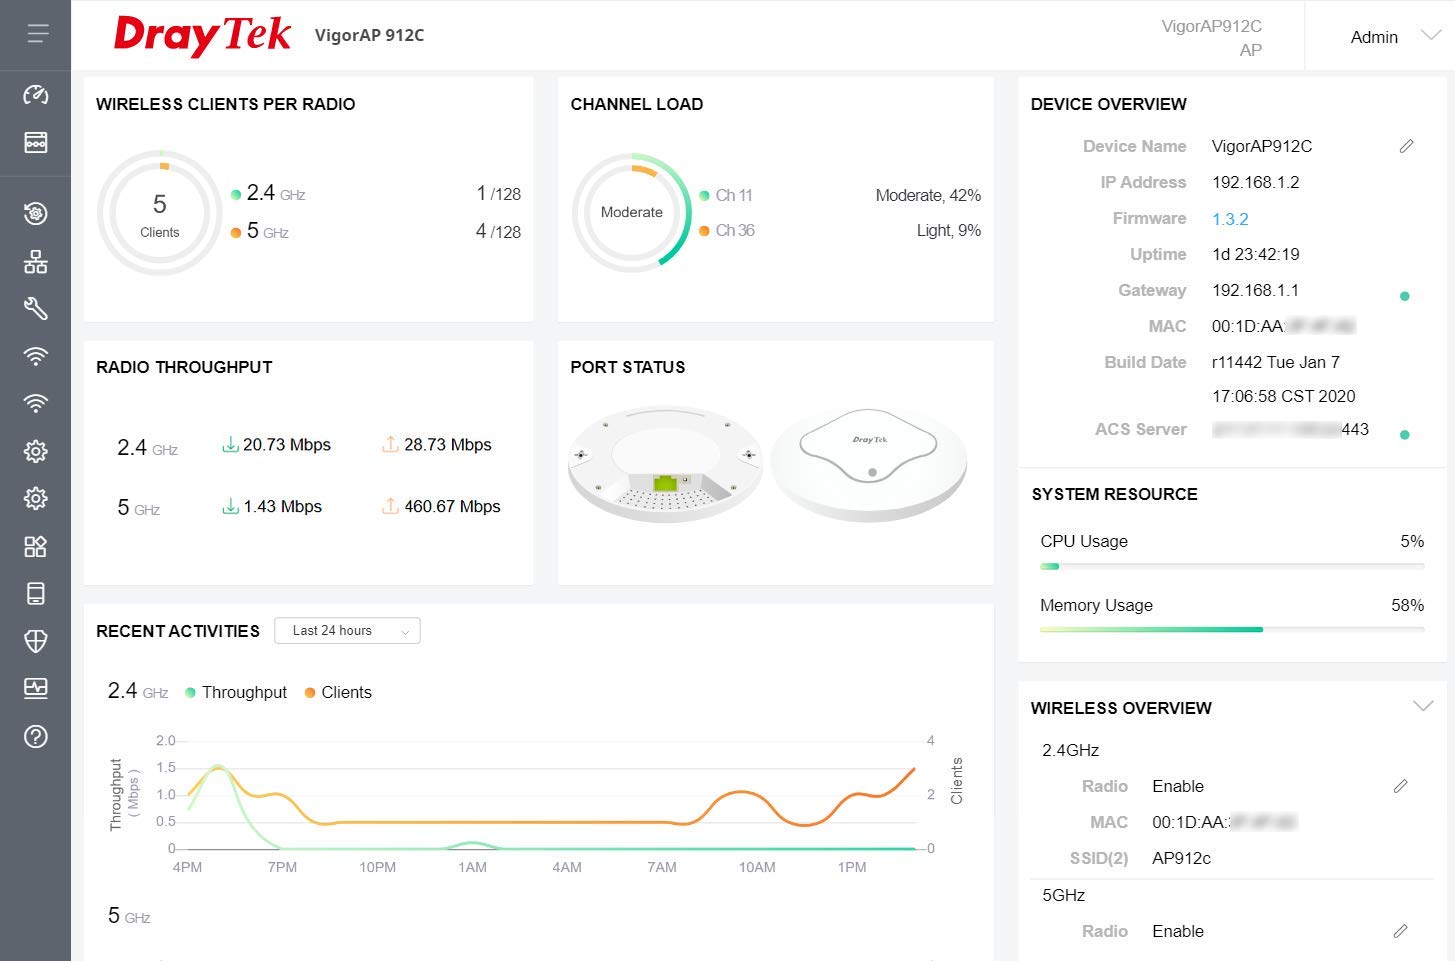1455x961 pixels.
Task: Open the apps grid icon in sidebar
Action: click(x=36, y=546)
